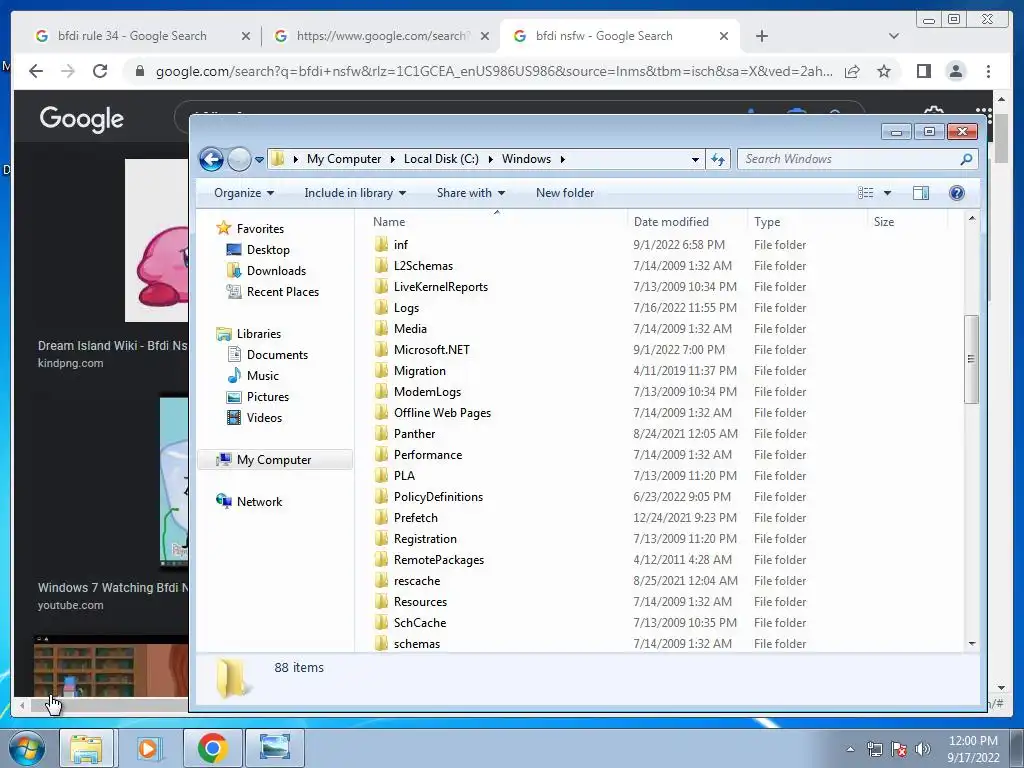Viewport: 1024px width, 768px height.
Task: Select the ModemLogs folder
Action: pos(427,392)
